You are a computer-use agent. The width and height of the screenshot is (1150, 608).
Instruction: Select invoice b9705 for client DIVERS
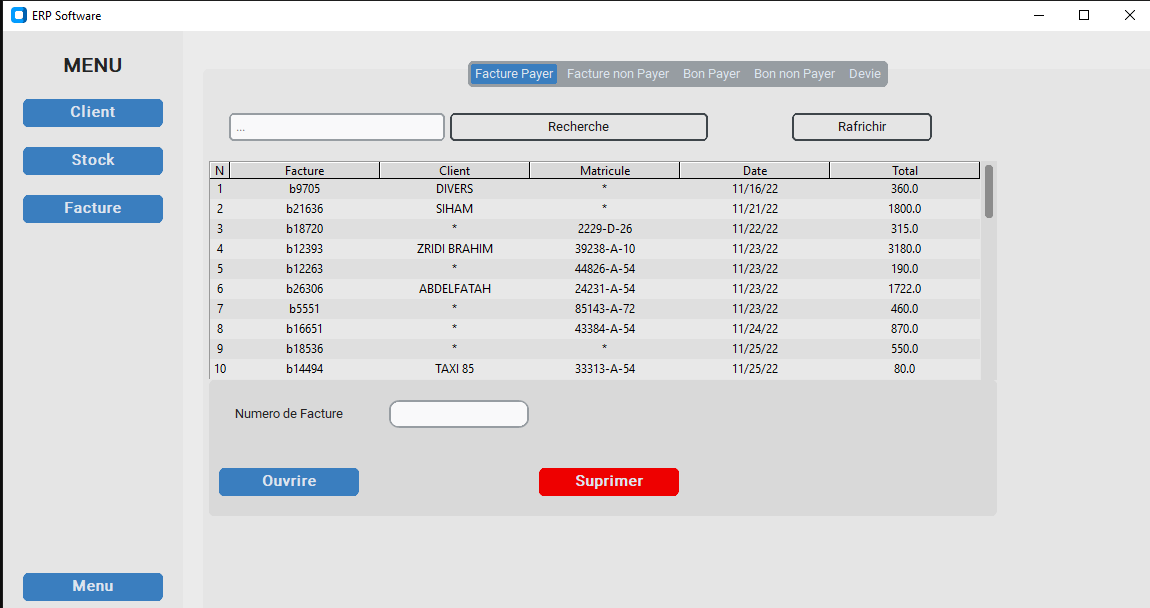pyautogui.click(x=455, y=188)
